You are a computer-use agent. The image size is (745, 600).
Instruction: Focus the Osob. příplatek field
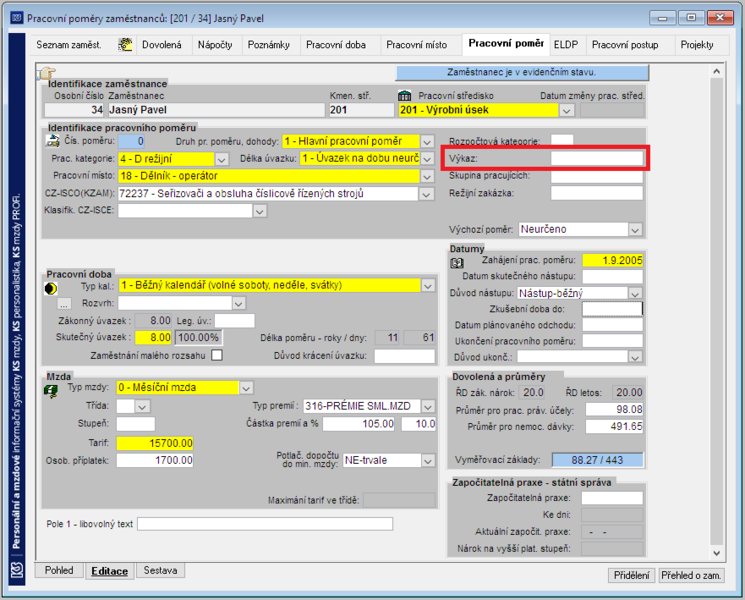coord(155,460)
